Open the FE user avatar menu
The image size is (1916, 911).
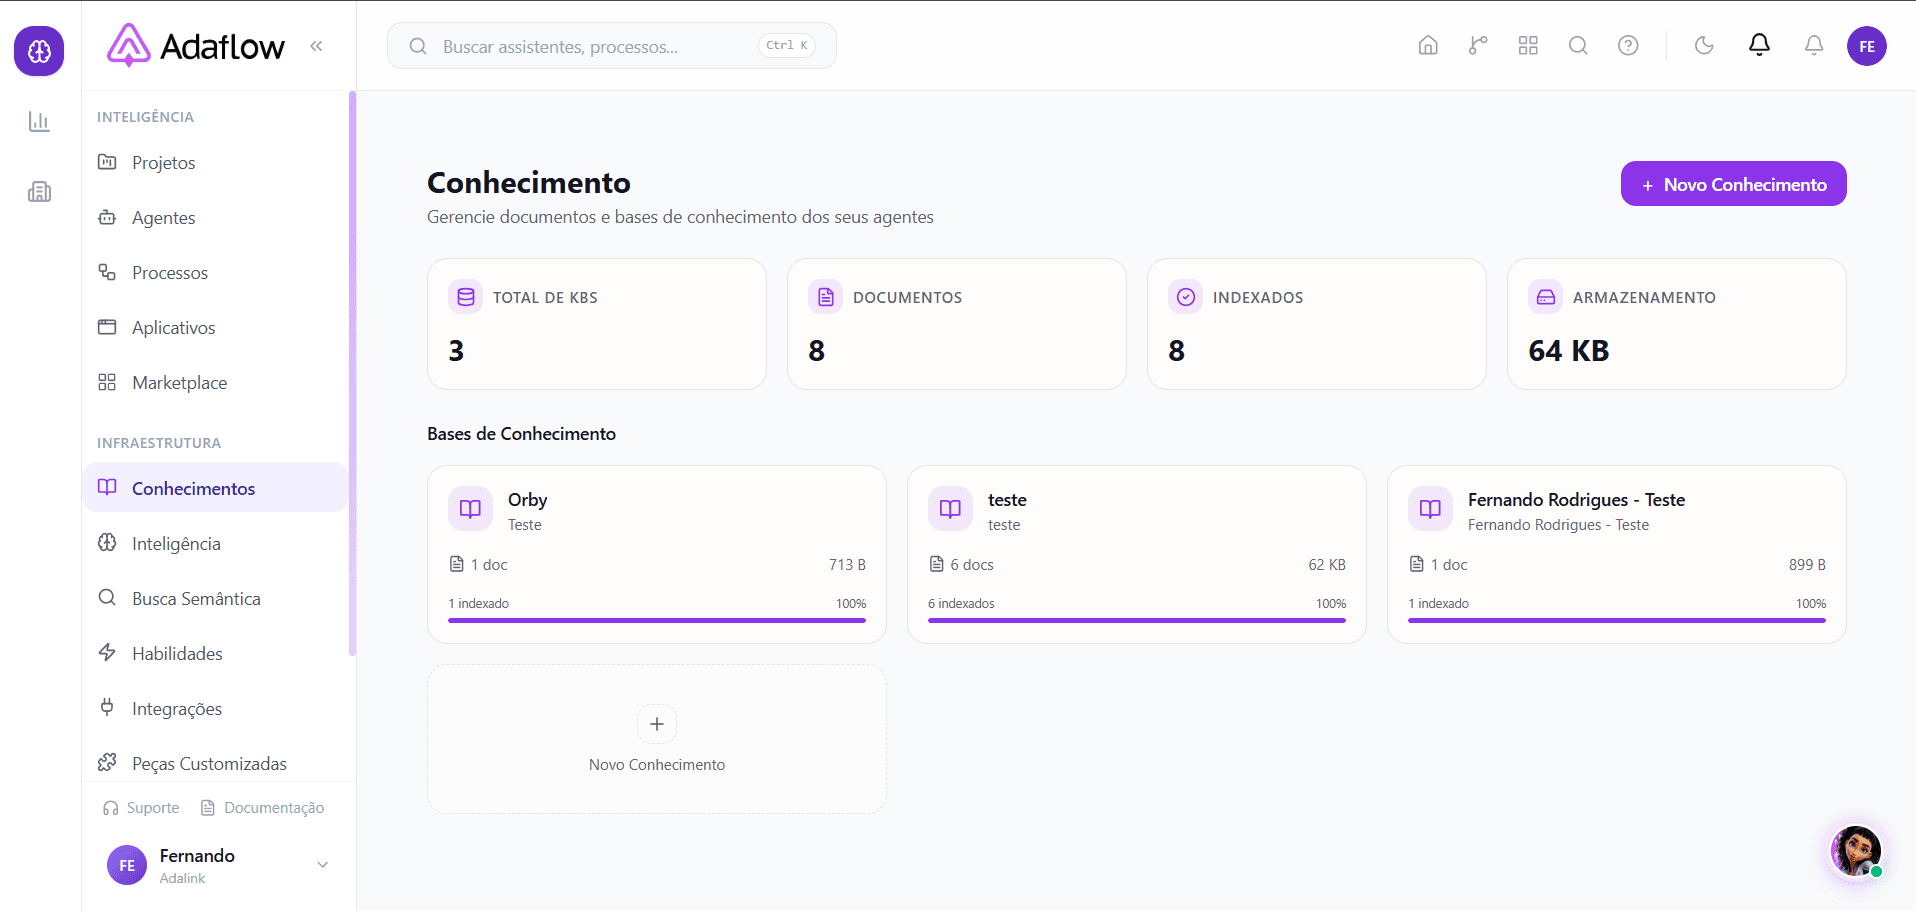(1866, 46)
